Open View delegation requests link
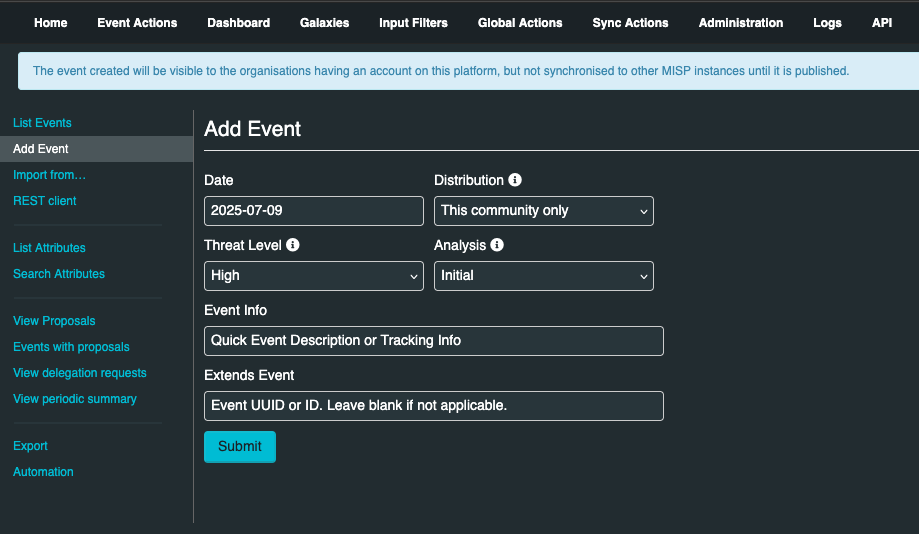The image size is (919, 534). [x=80, y=373]
